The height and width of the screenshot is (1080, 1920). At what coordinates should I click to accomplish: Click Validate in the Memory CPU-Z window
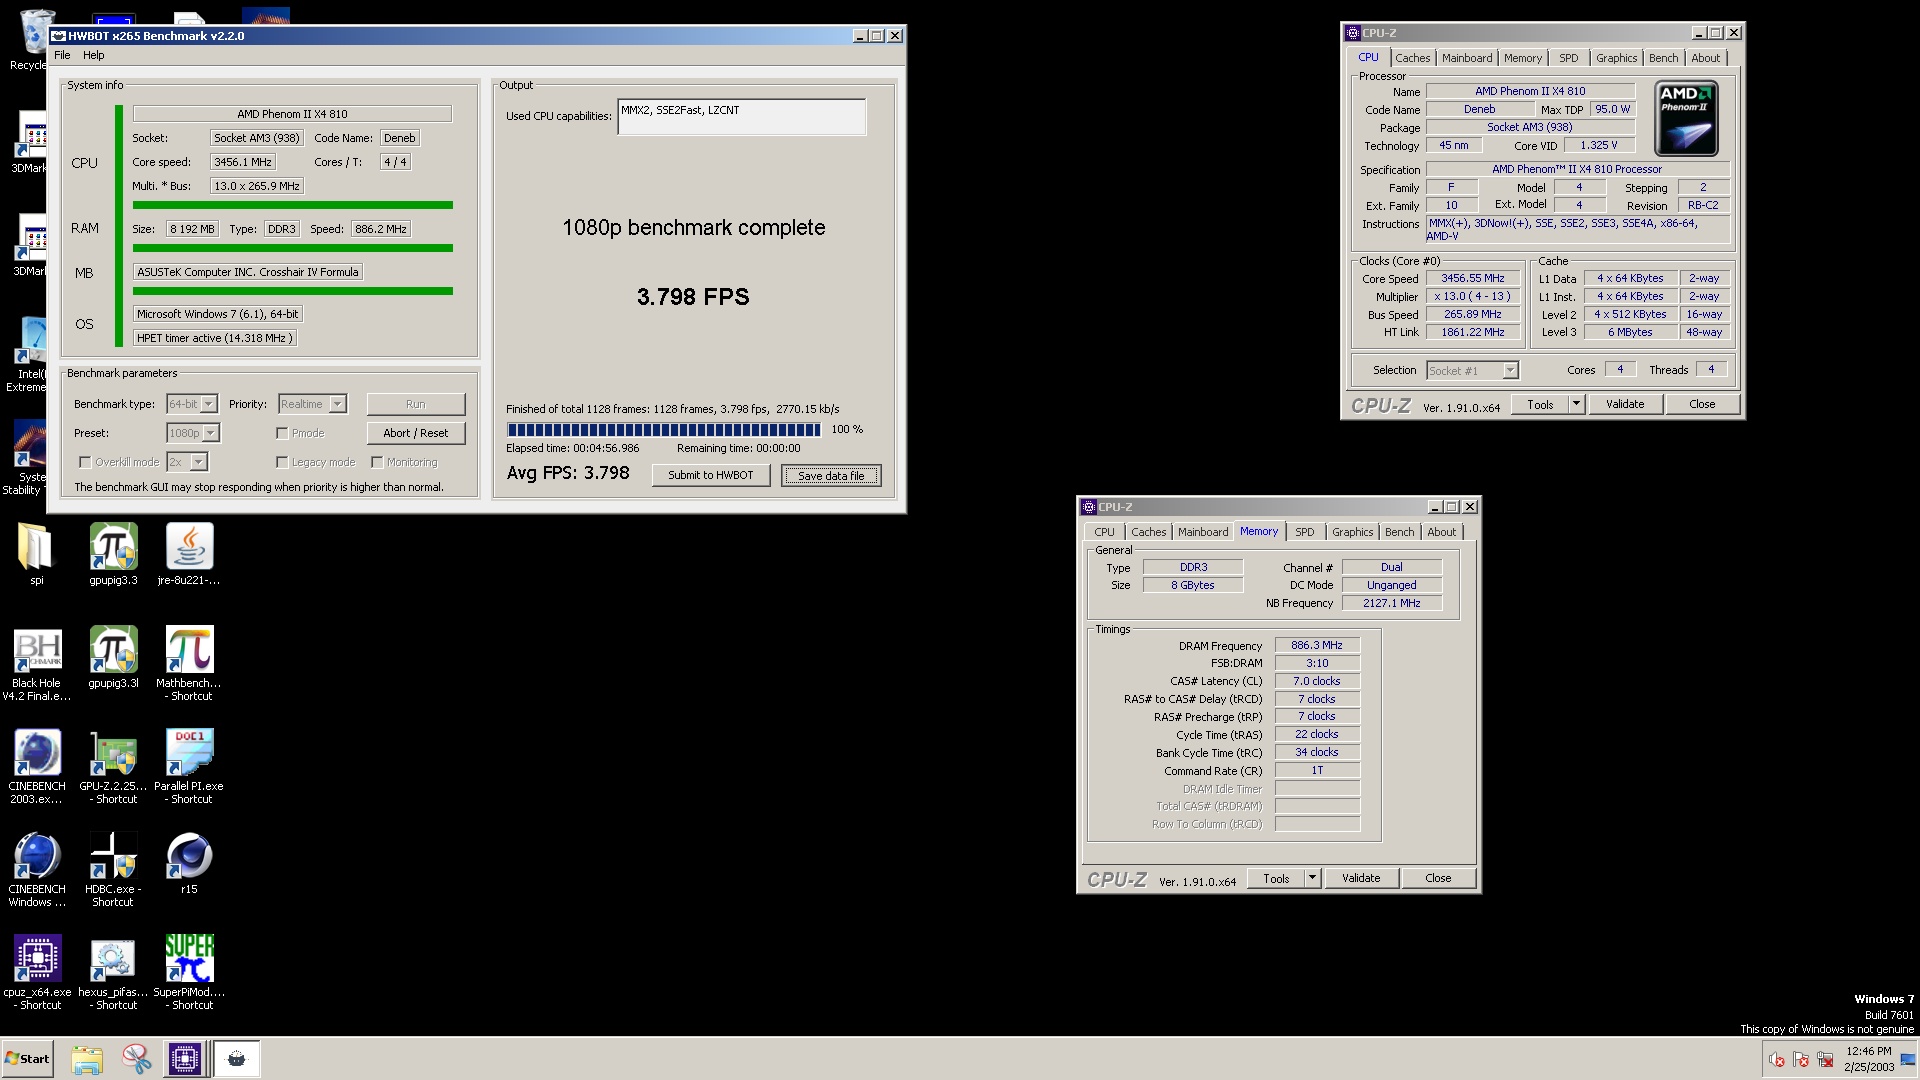[1361, 878]
